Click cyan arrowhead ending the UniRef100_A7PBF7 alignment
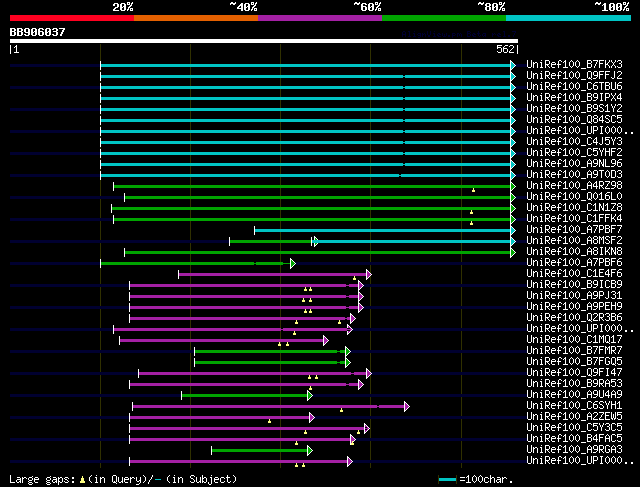The height and width of the screenshot is (487, 640). (513, 231)
